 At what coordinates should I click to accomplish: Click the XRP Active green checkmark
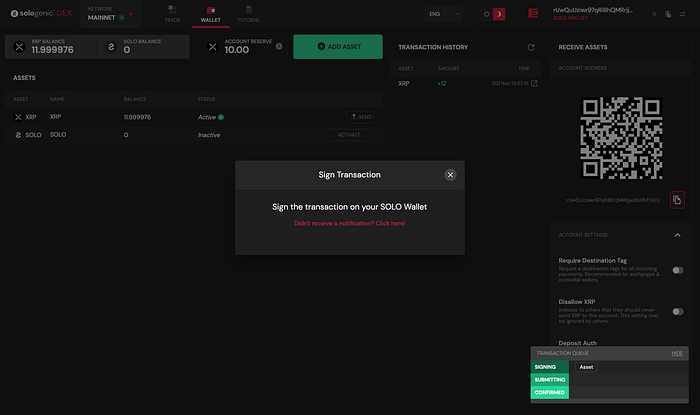click(x=221, y=117)
